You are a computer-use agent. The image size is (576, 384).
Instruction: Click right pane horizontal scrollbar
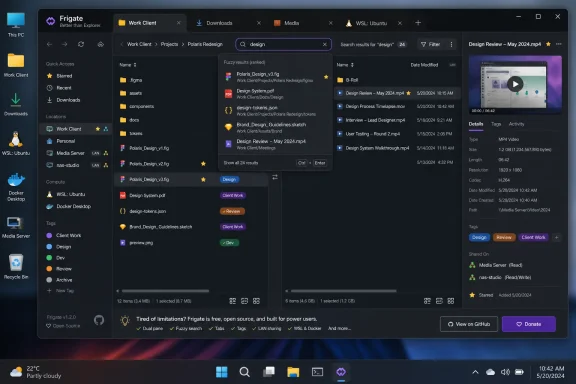(x=343, y=291)
